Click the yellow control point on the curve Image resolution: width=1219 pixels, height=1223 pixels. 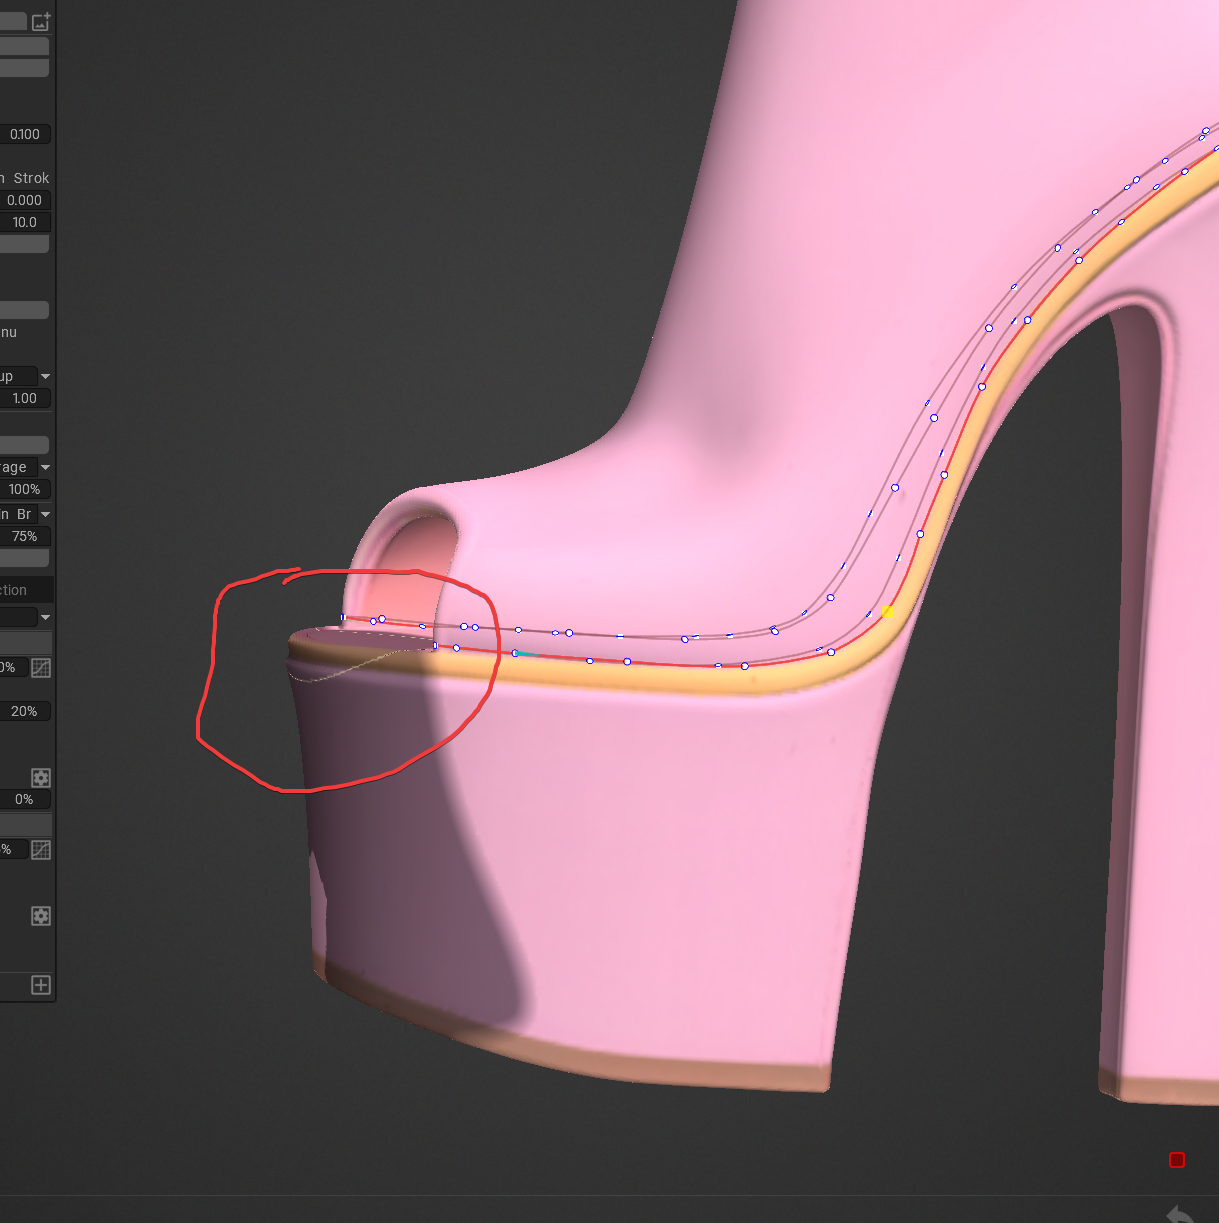[887, 611]
